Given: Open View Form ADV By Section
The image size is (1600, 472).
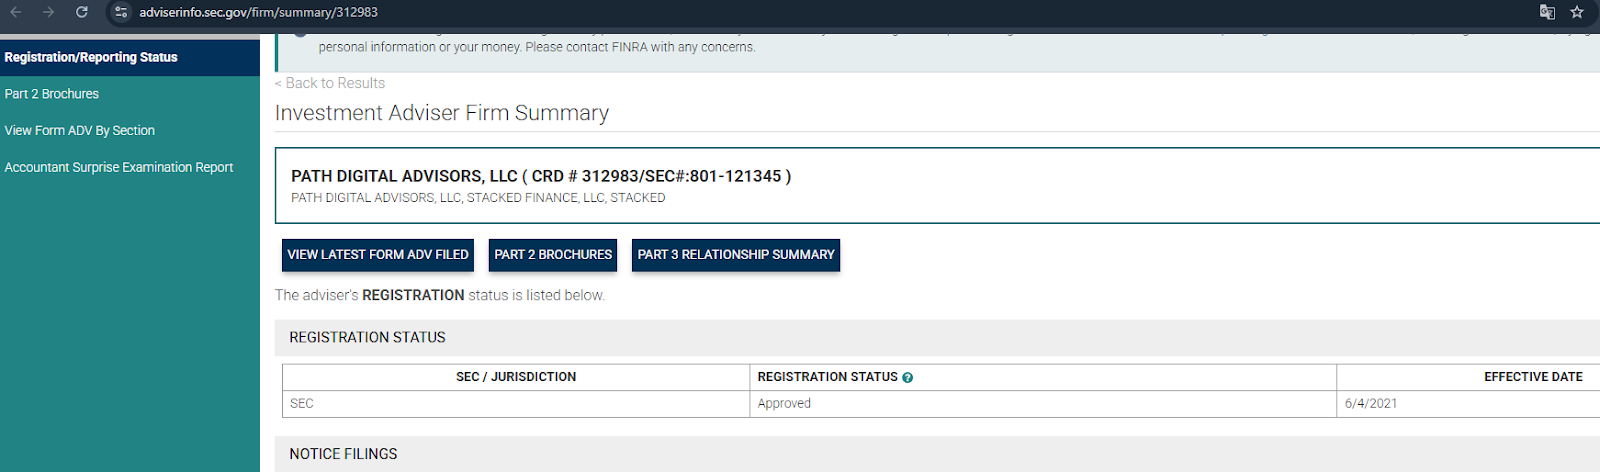Looking at the screenshot, I should point(80,131).
